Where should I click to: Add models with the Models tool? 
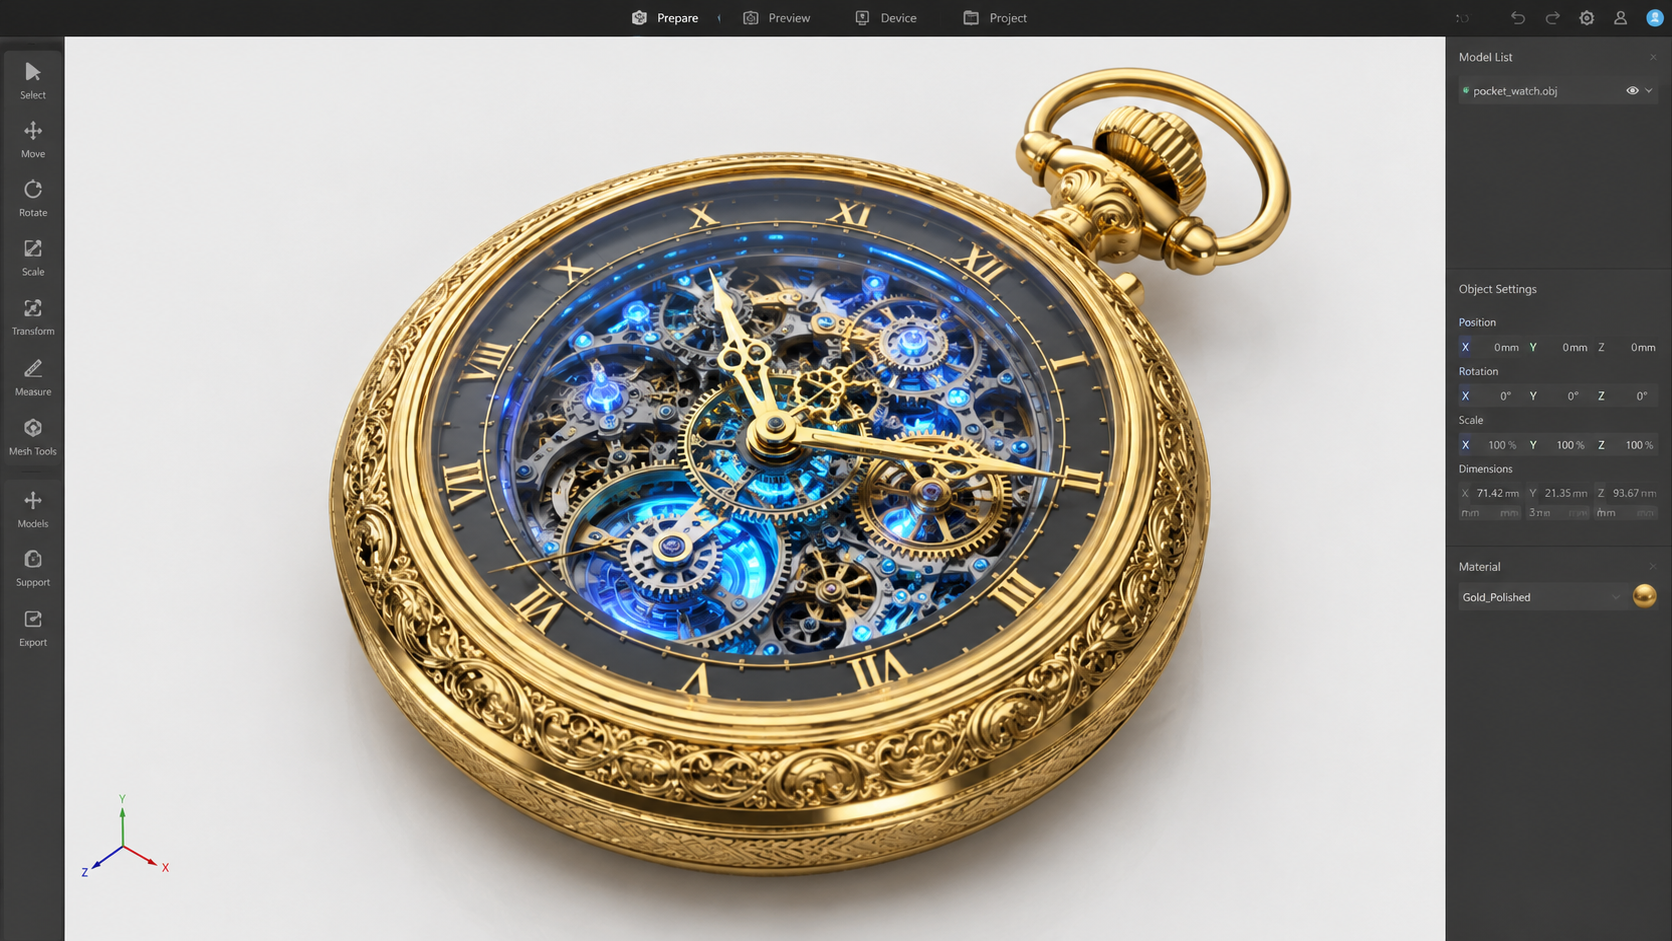coord(33,509)
